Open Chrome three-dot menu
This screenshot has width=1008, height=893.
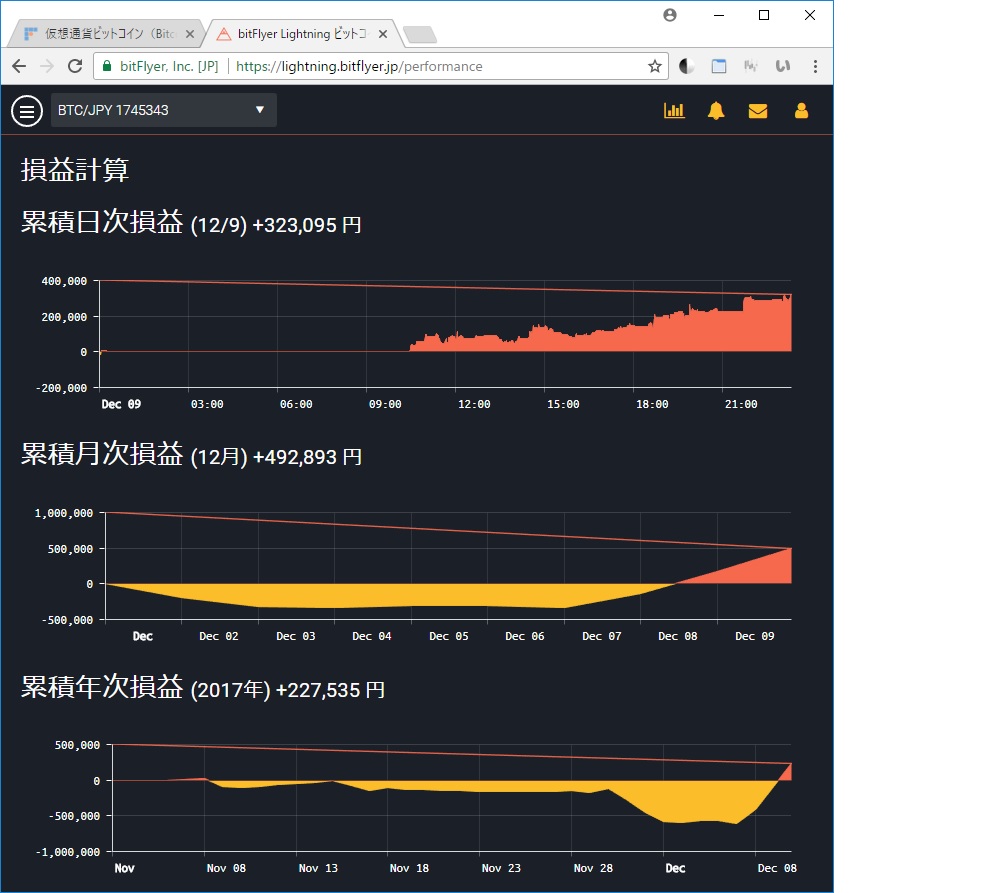pyautogui.click(x=815, y=66)
